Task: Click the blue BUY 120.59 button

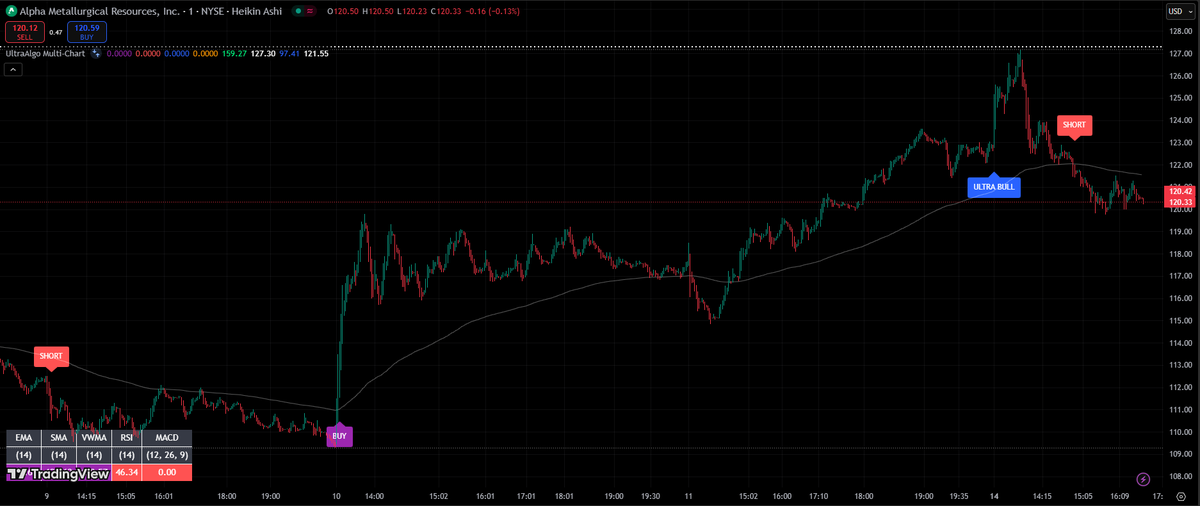Action: coord(87,32)
